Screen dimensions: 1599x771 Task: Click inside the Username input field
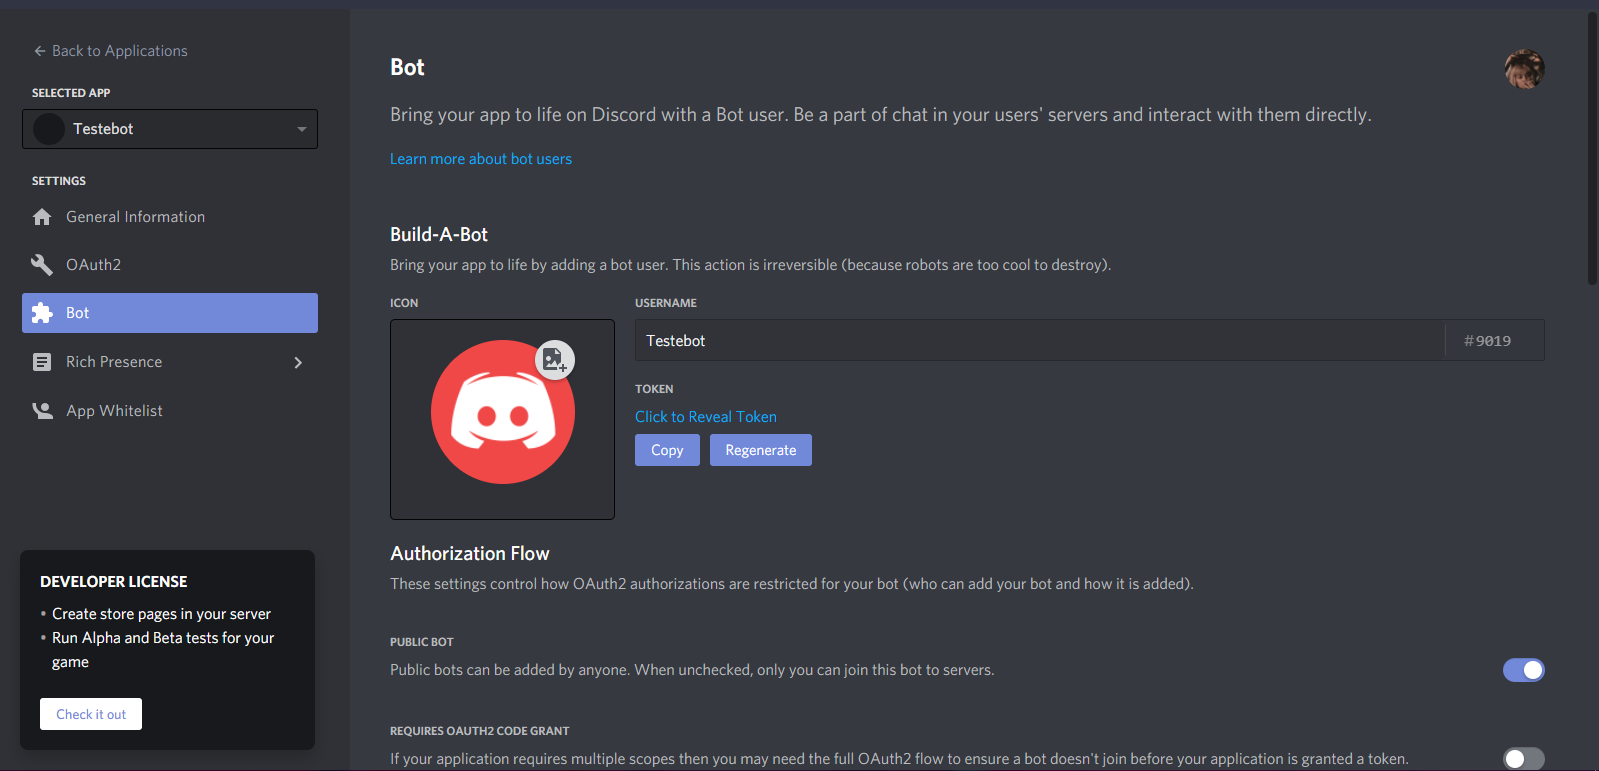(1000, 340)
